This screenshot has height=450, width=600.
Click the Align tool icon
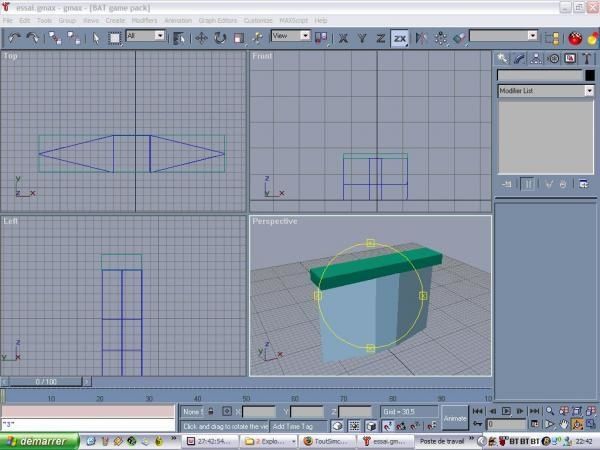pyautogui.click(x=459, y=38)
